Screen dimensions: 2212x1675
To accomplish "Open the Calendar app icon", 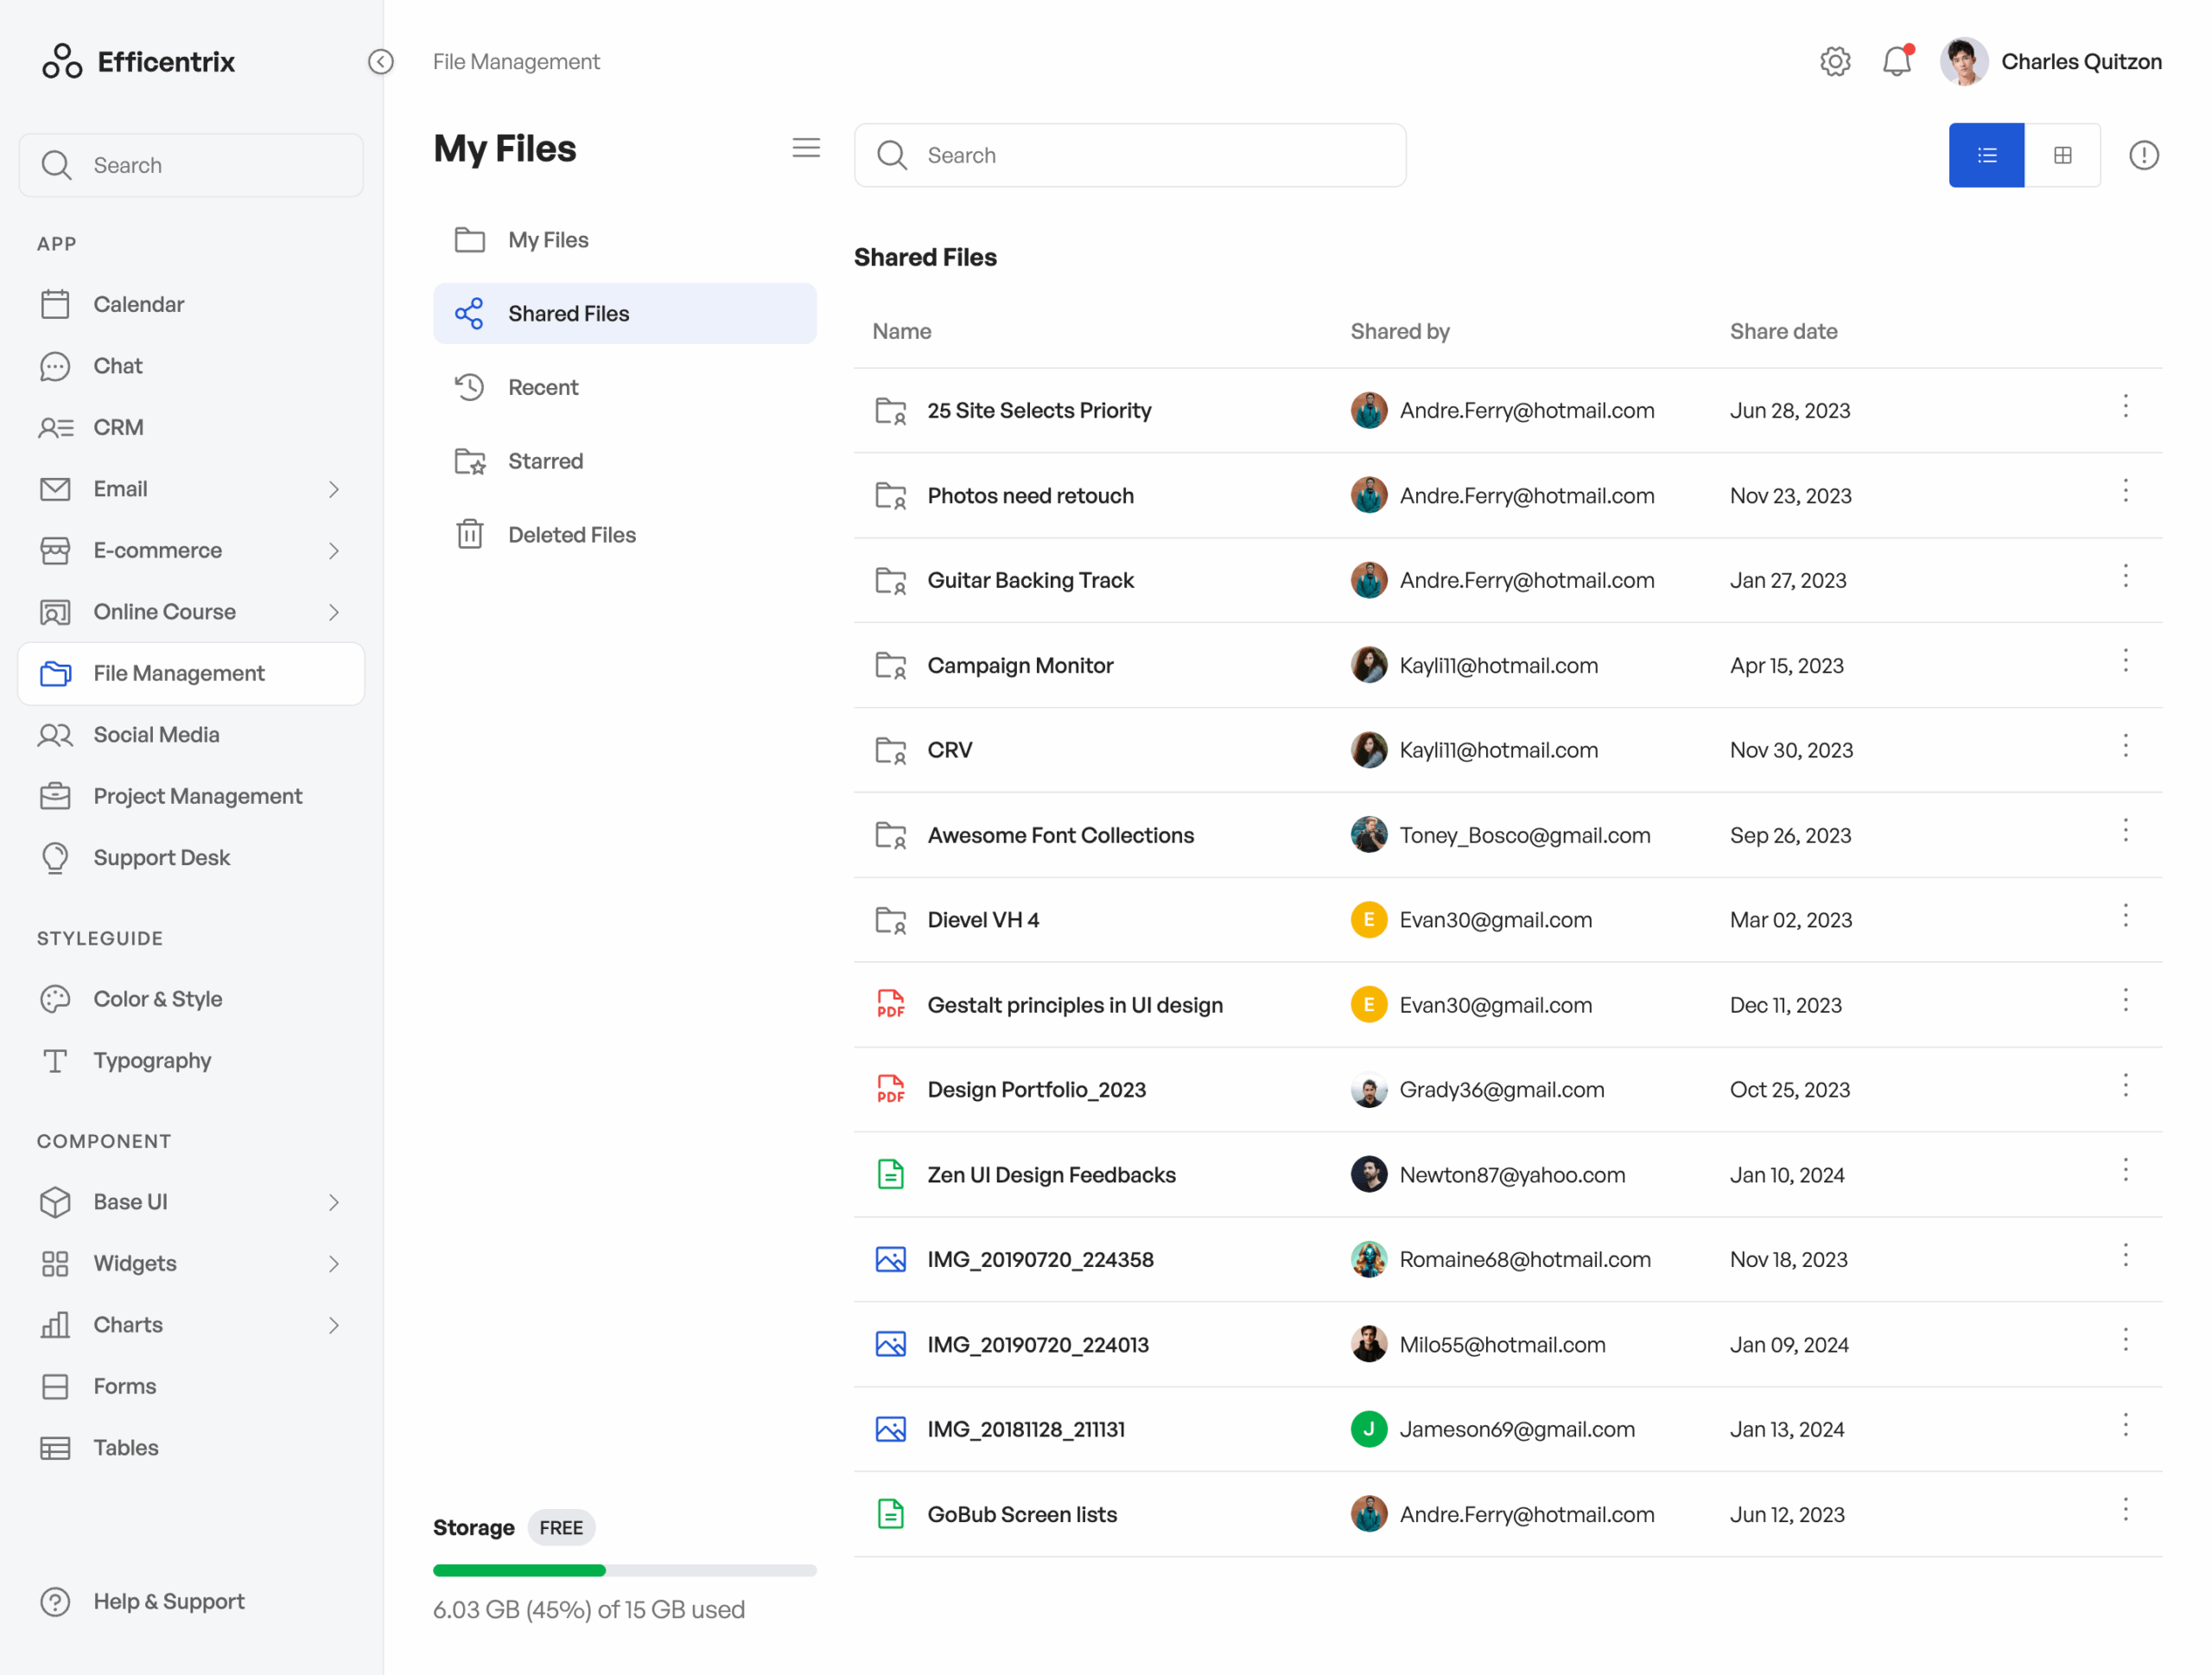I will [55, 304].
